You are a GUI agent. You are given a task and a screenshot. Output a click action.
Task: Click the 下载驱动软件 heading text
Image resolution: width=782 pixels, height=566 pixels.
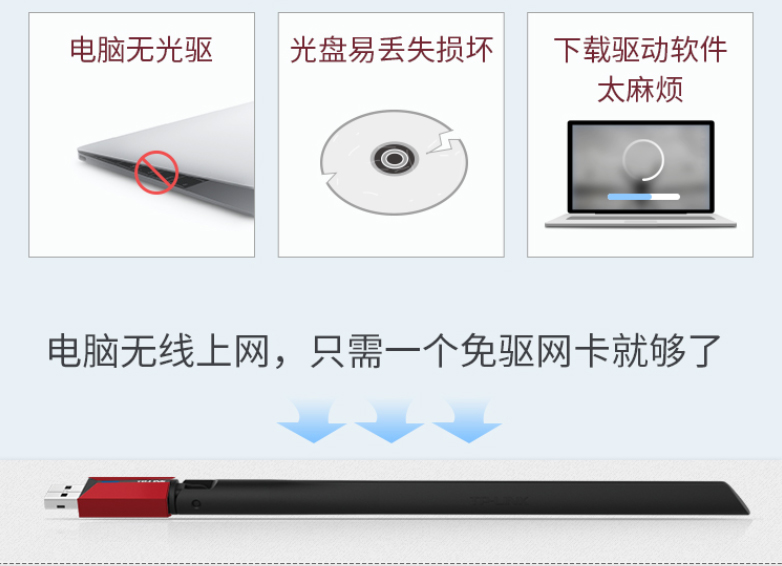tap(640, 49)
